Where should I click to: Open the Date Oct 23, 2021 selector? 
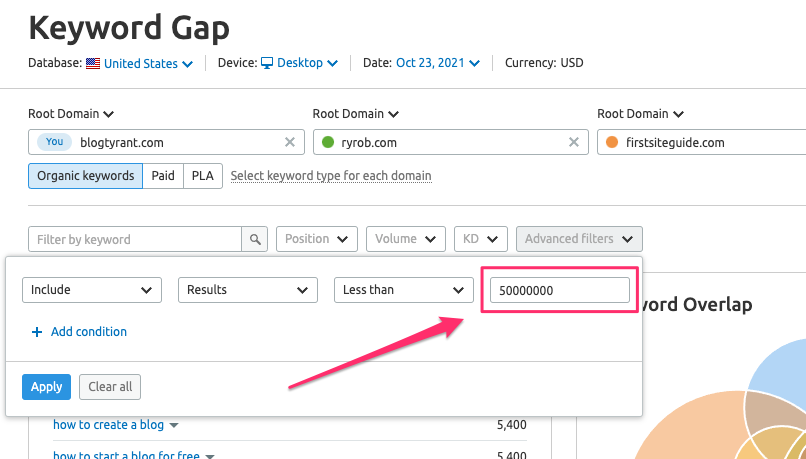(x=437, y=63)
